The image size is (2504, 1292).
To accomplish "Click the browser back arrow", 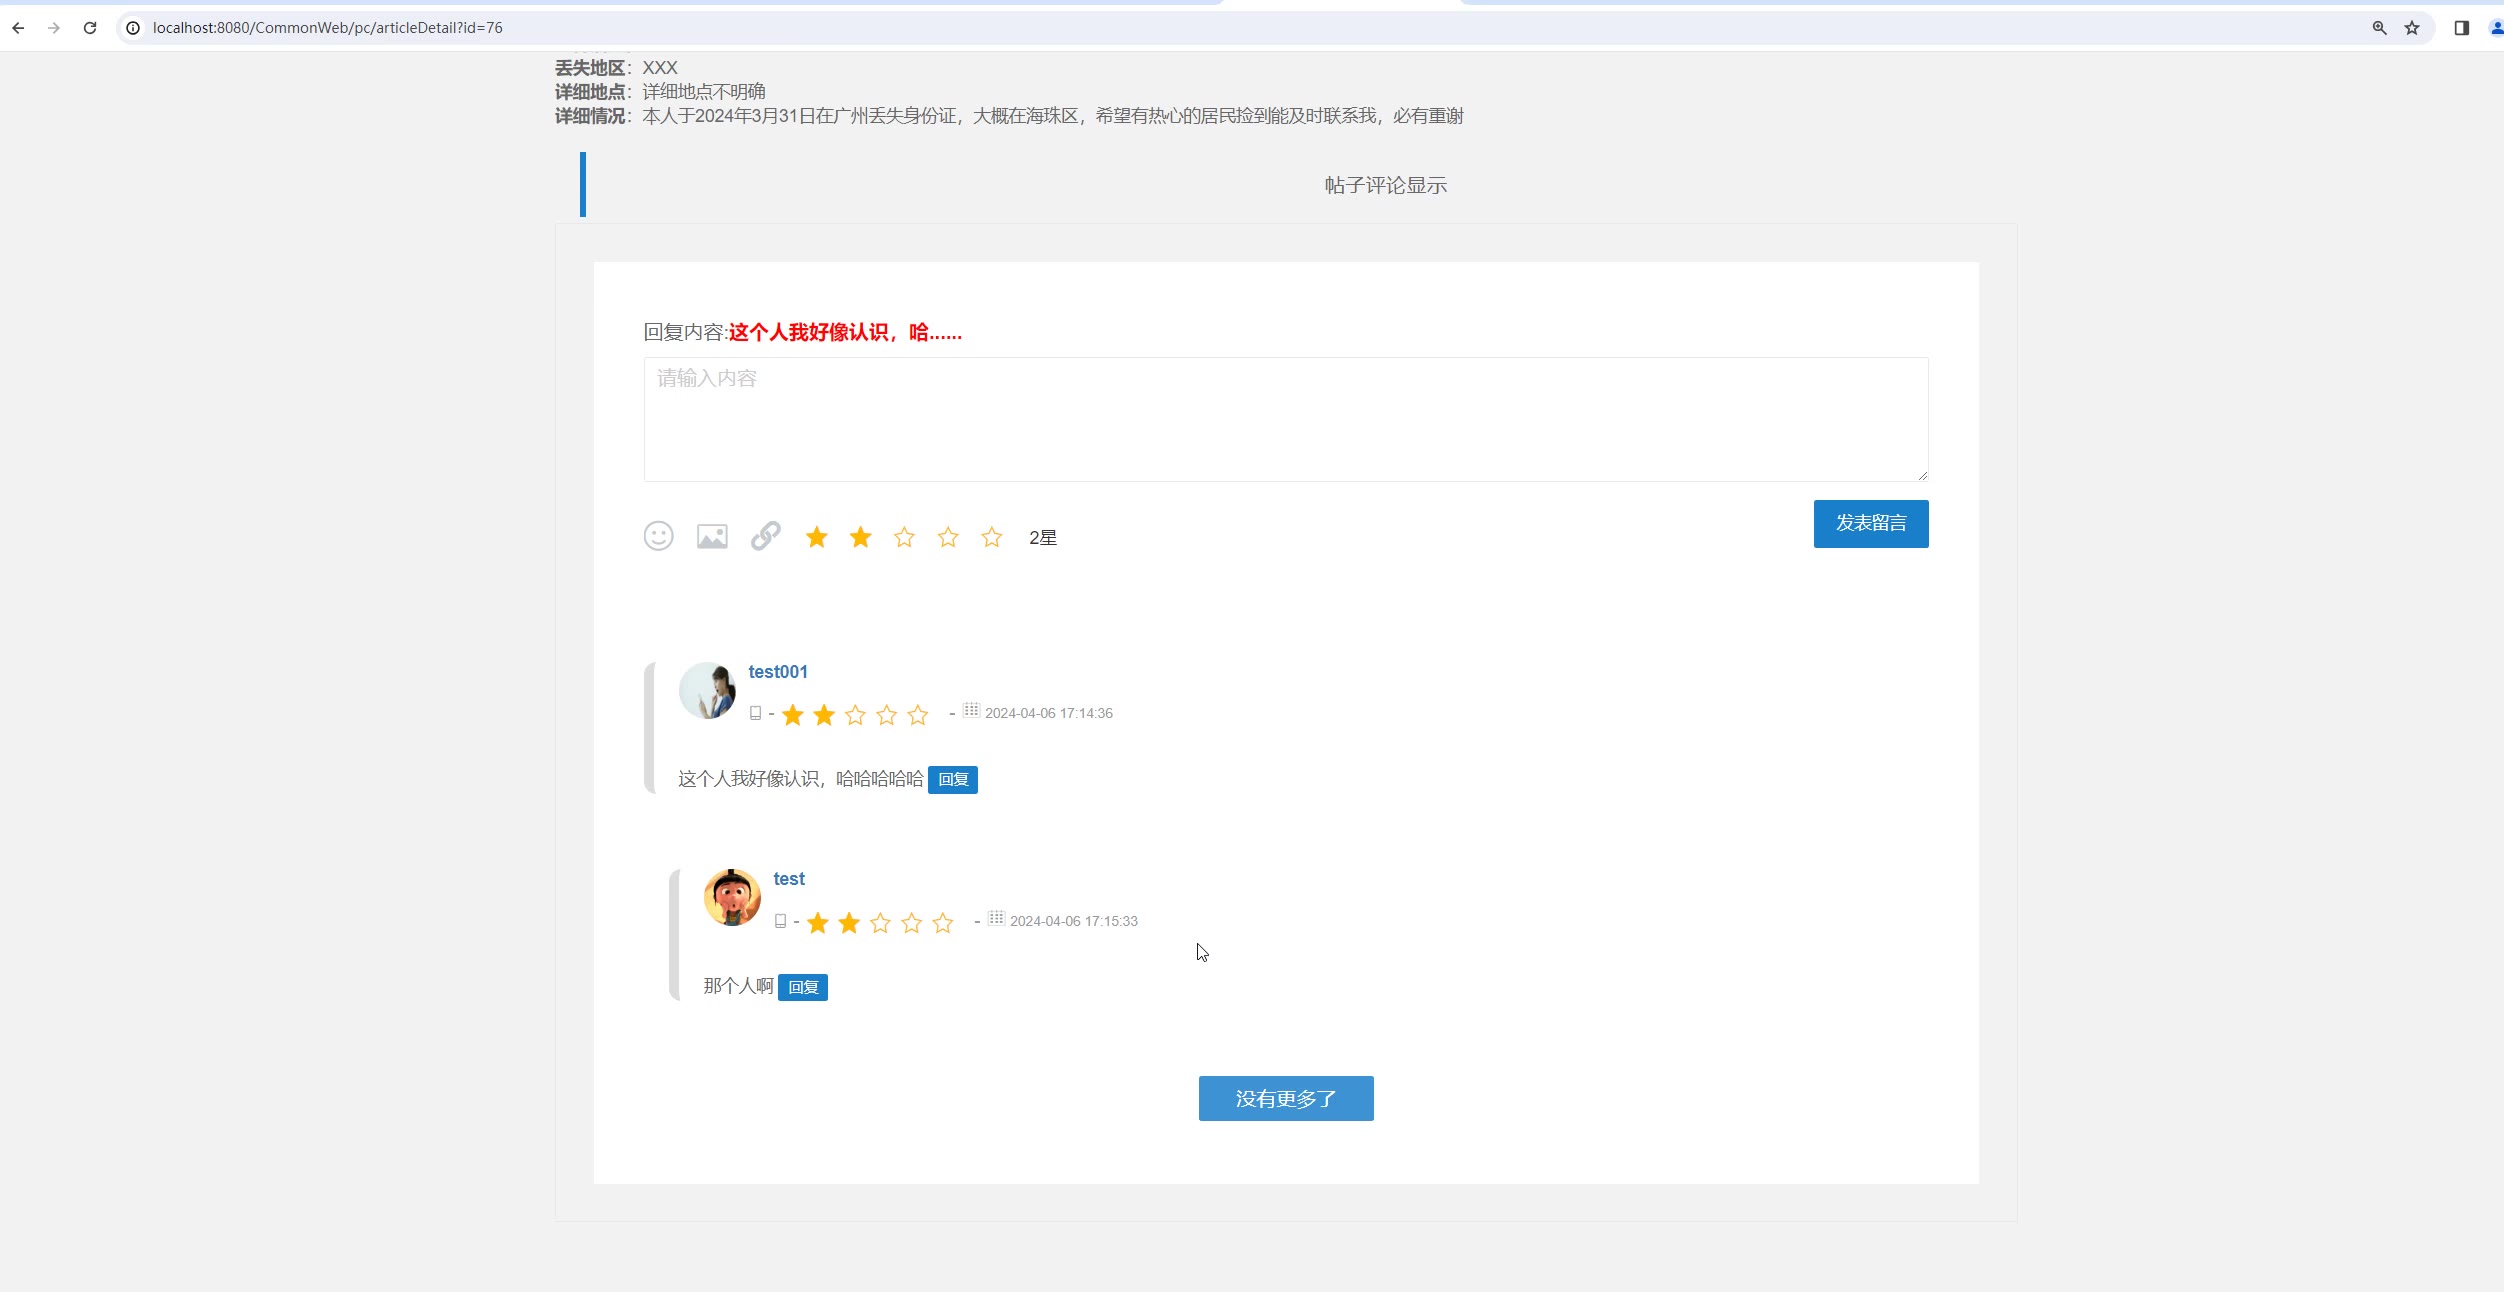I will pyautogui.click(x=18, y=28).
